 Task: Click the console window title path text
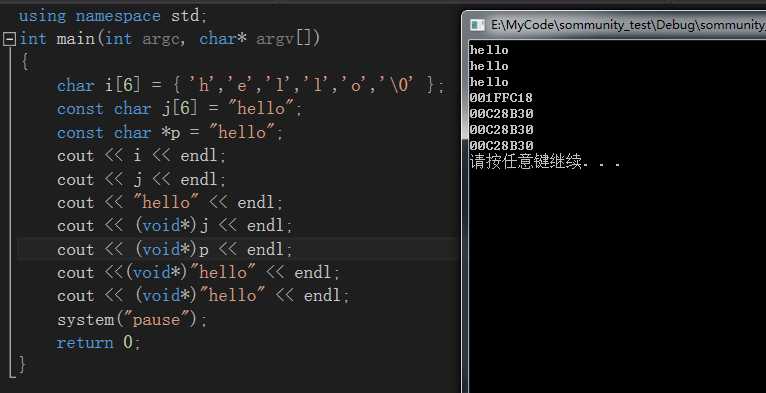click(x=628, y=25)
